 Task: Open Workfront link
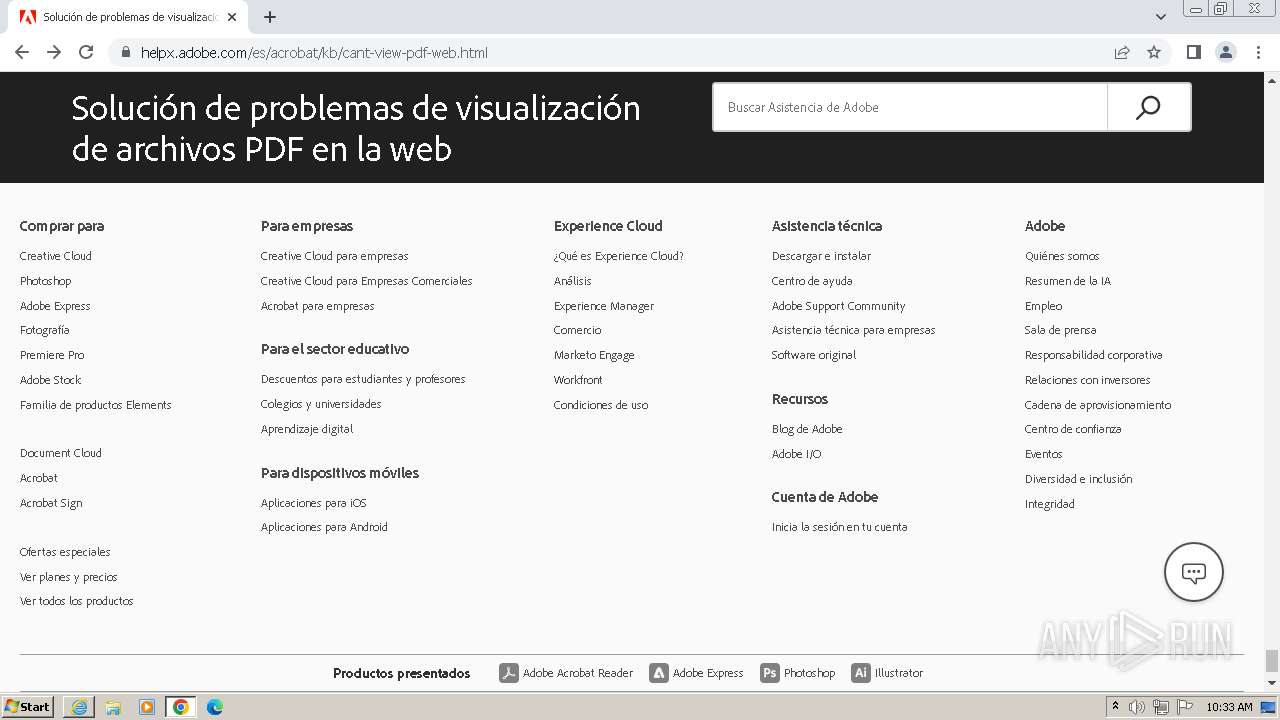coord(578,380)
